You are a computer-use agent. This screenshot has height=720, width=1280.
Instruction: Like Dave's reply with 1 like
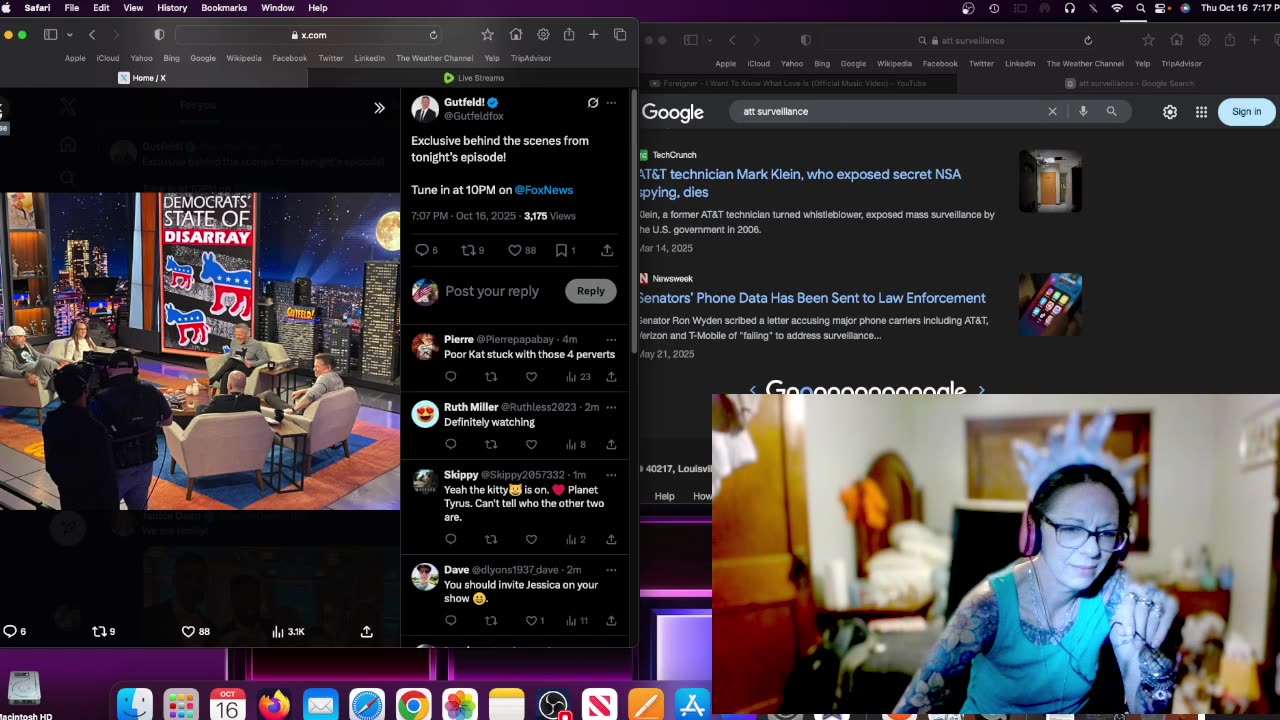coord(531,621)
